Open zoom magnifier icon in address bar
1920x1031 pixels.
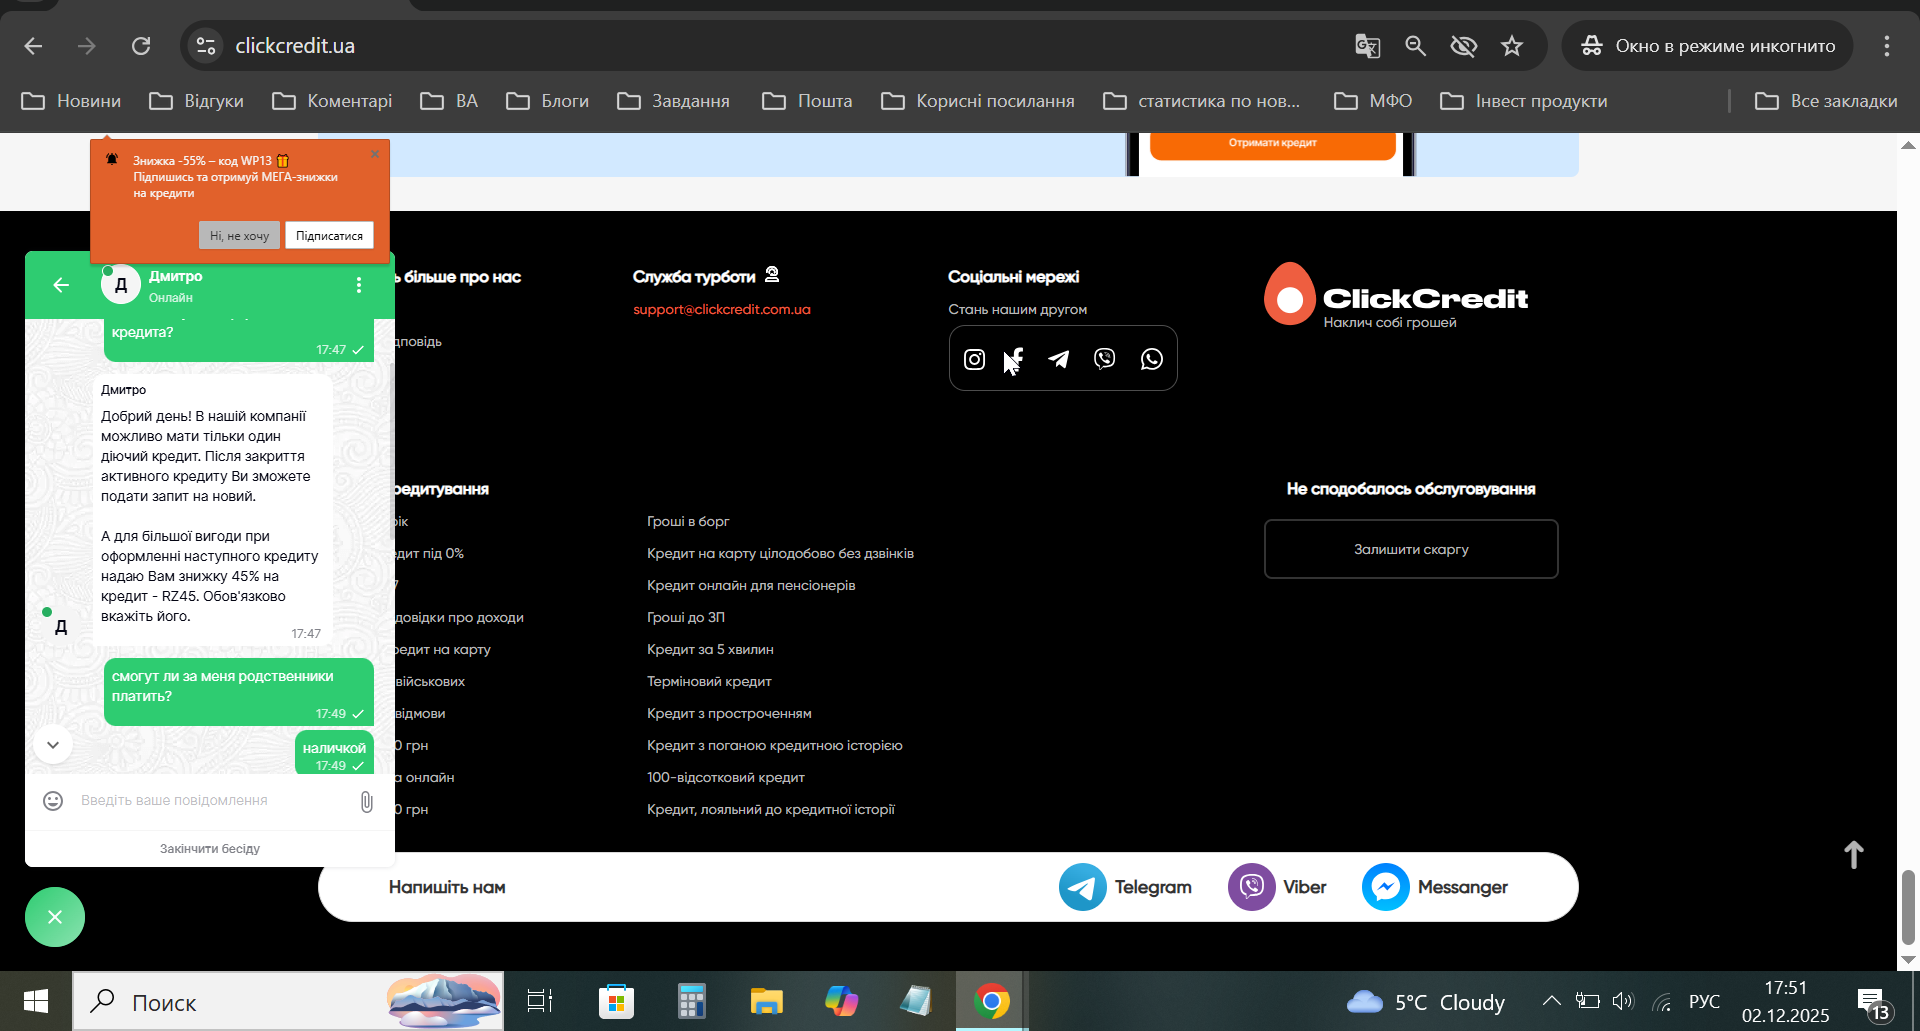click(1415, 46)
